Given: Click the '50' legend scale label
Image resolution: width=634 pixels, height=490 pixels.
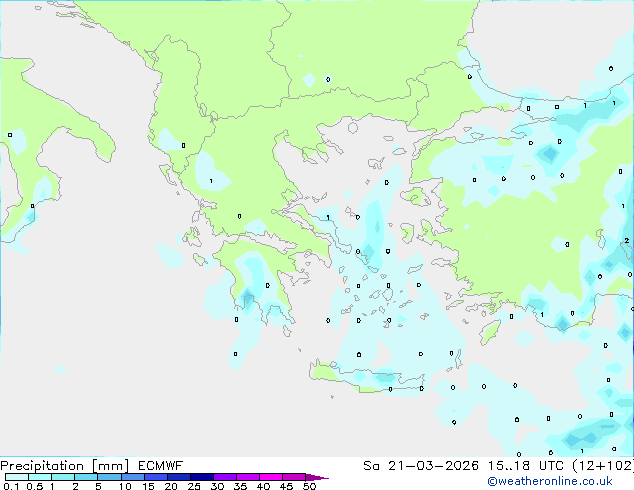Looking at the screenshot, I should 309,486.
